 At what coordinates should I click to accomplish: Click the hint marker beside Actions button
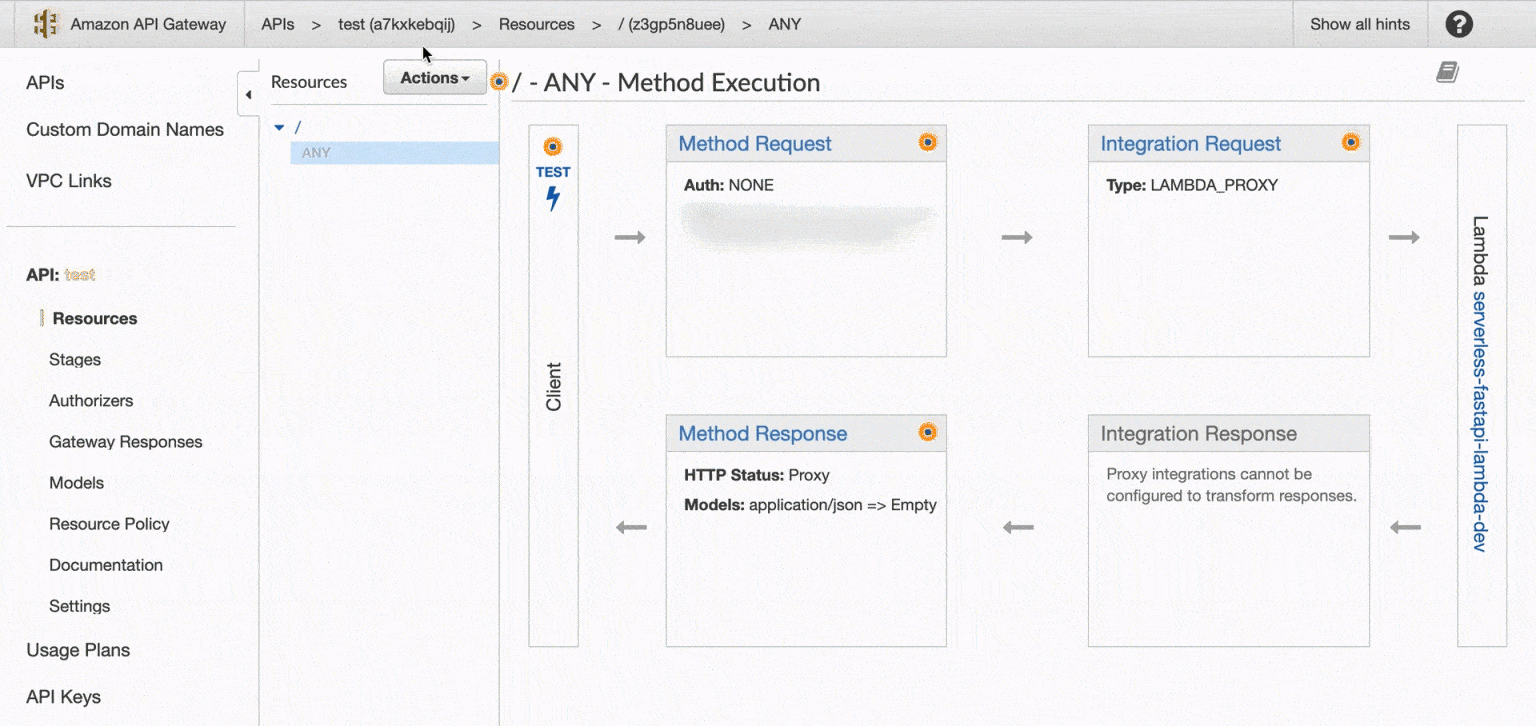tap(499, 81)
